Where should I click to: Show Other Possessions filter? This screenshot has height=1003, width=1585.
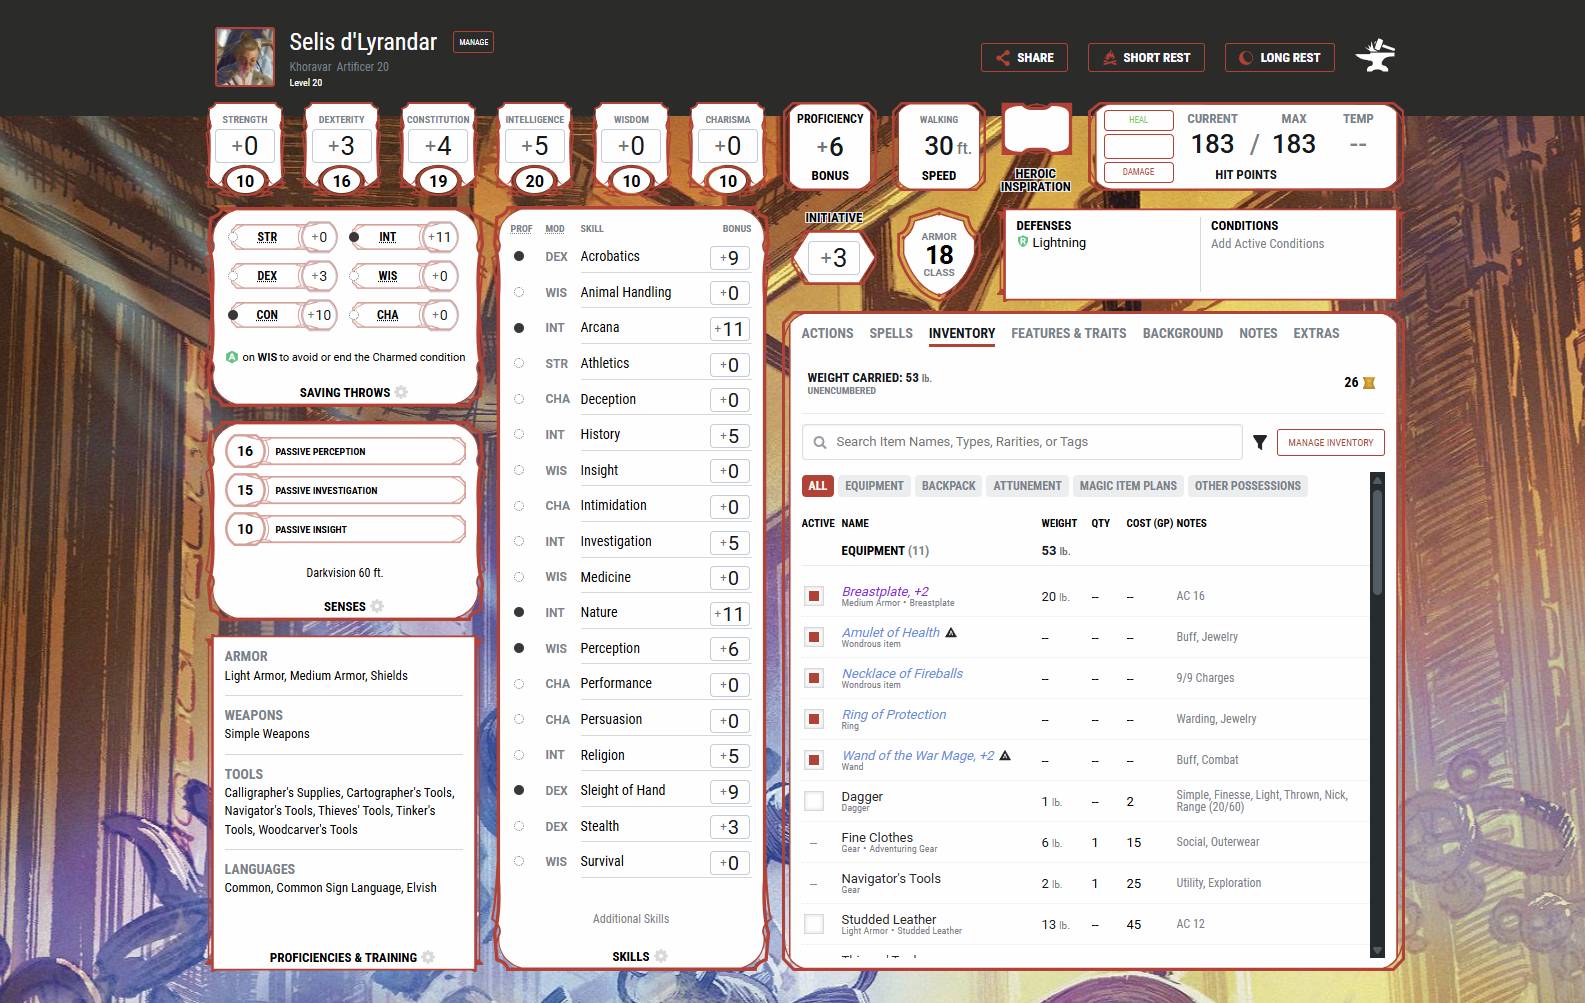[1248, 486]
